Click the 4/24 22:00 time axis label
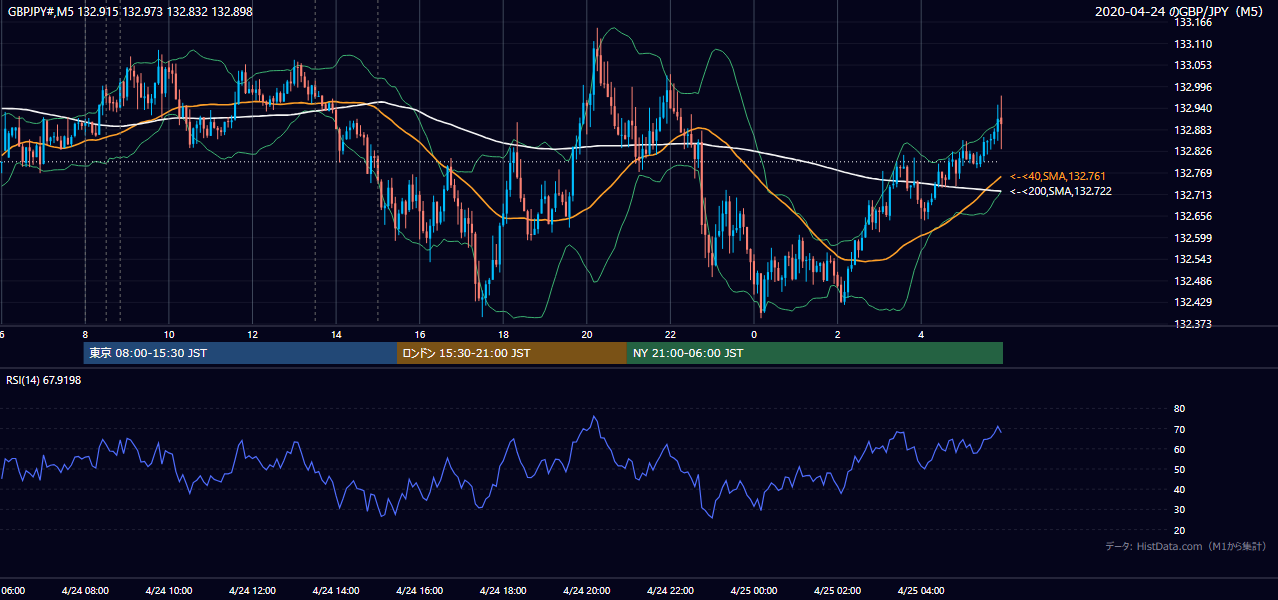Image resolution: width=1278 pixels, height=600 pixels. point(671,590)
